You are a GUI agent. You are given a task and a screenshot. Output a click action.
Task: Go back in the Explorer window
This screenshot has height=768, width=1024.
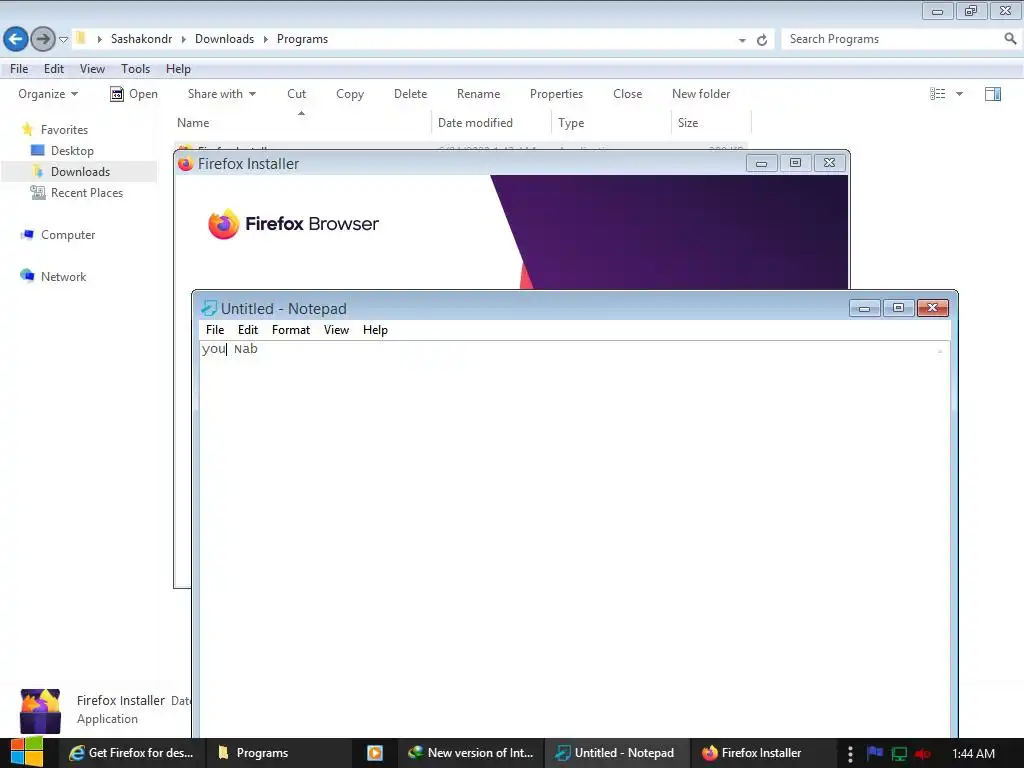click(16, 39)
